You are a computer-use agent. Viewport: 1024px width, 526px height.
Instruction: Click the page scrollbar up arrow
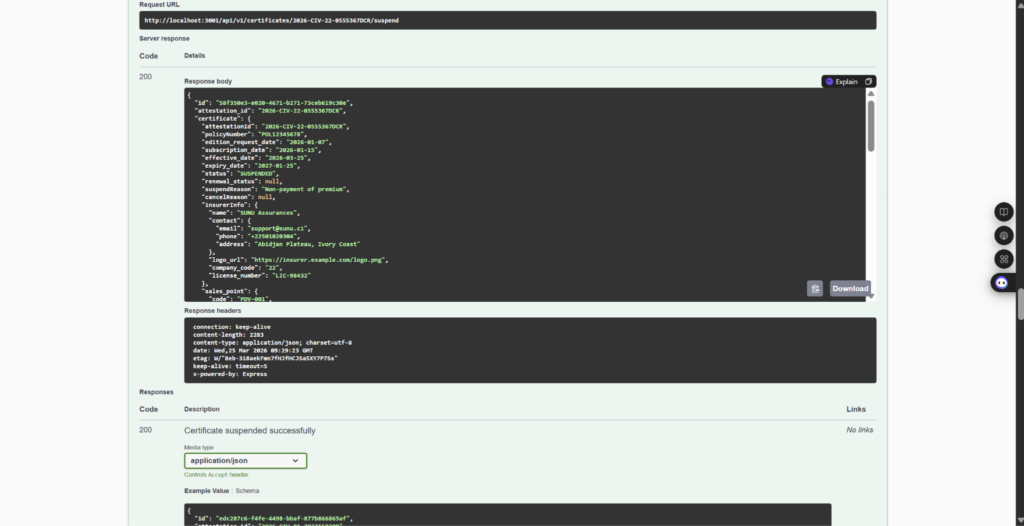pos(1020,4)
